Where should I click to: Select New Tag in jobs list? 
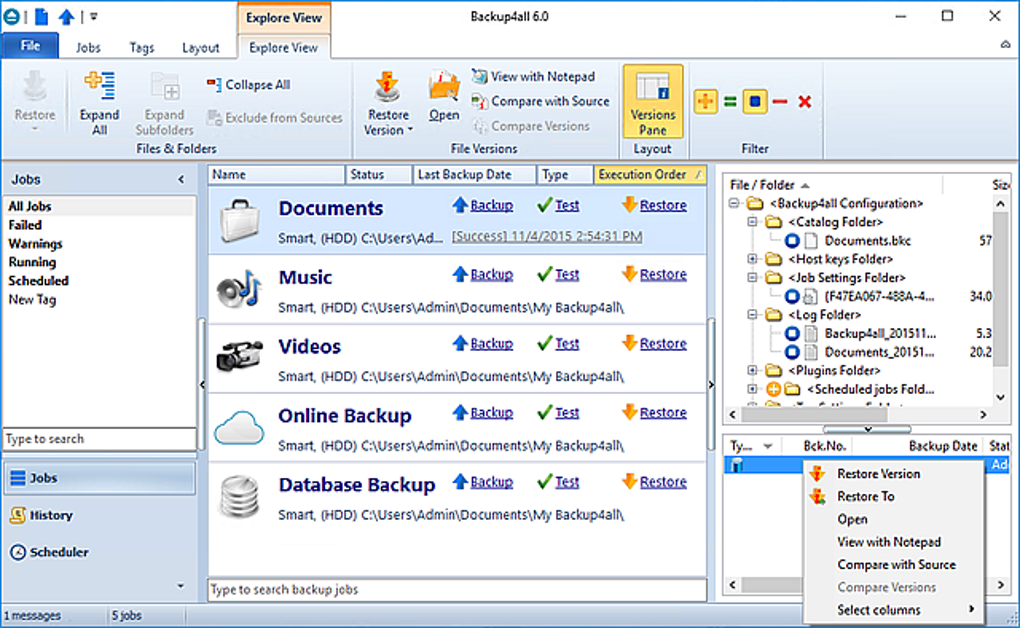click(32, 300)
